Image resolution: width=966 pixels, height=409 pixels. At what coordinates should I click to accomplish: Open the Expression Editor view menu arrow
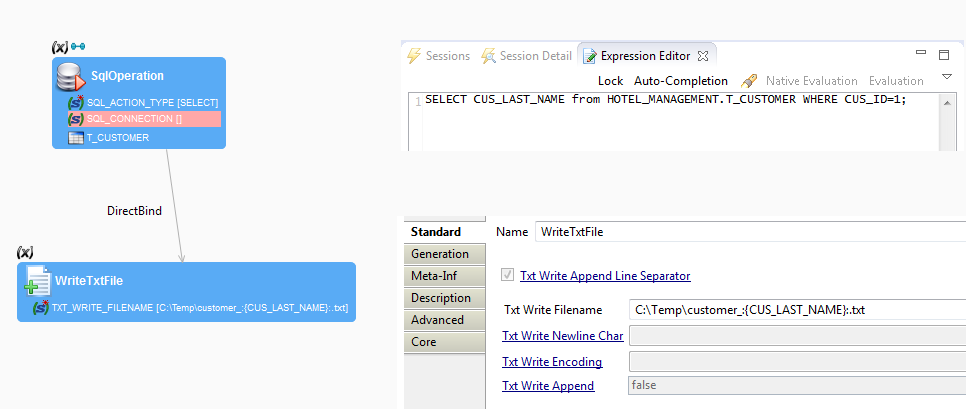tap(946, 77)
